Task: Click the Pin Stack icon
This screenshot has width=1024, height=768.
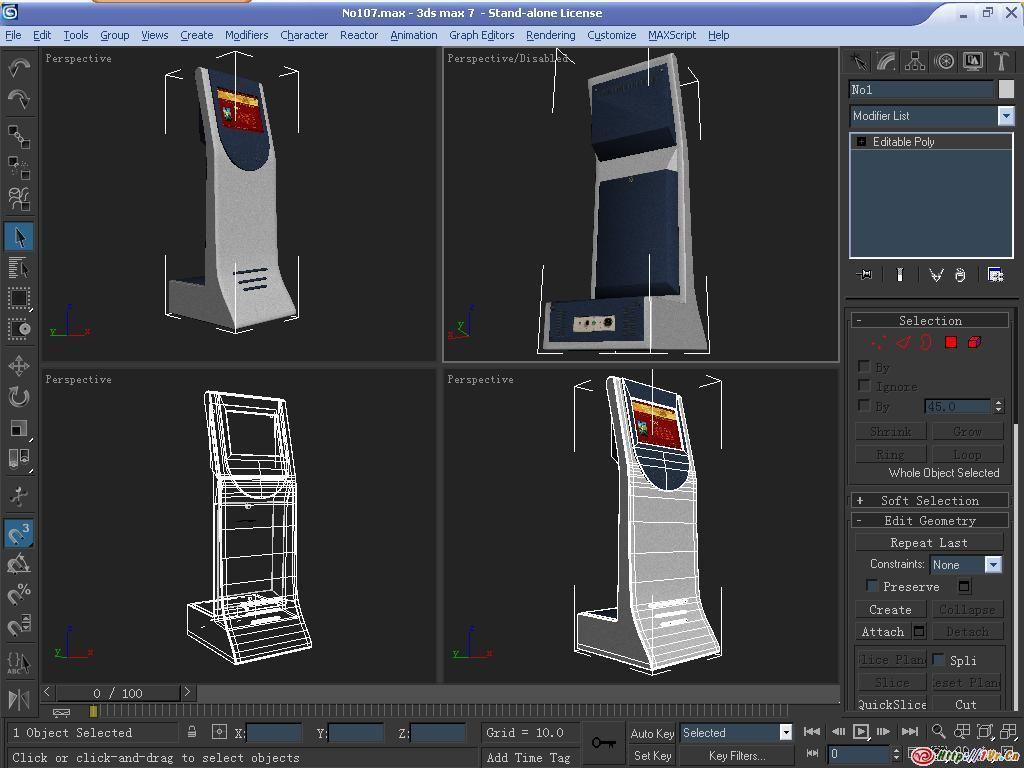Action: point(865,275)
